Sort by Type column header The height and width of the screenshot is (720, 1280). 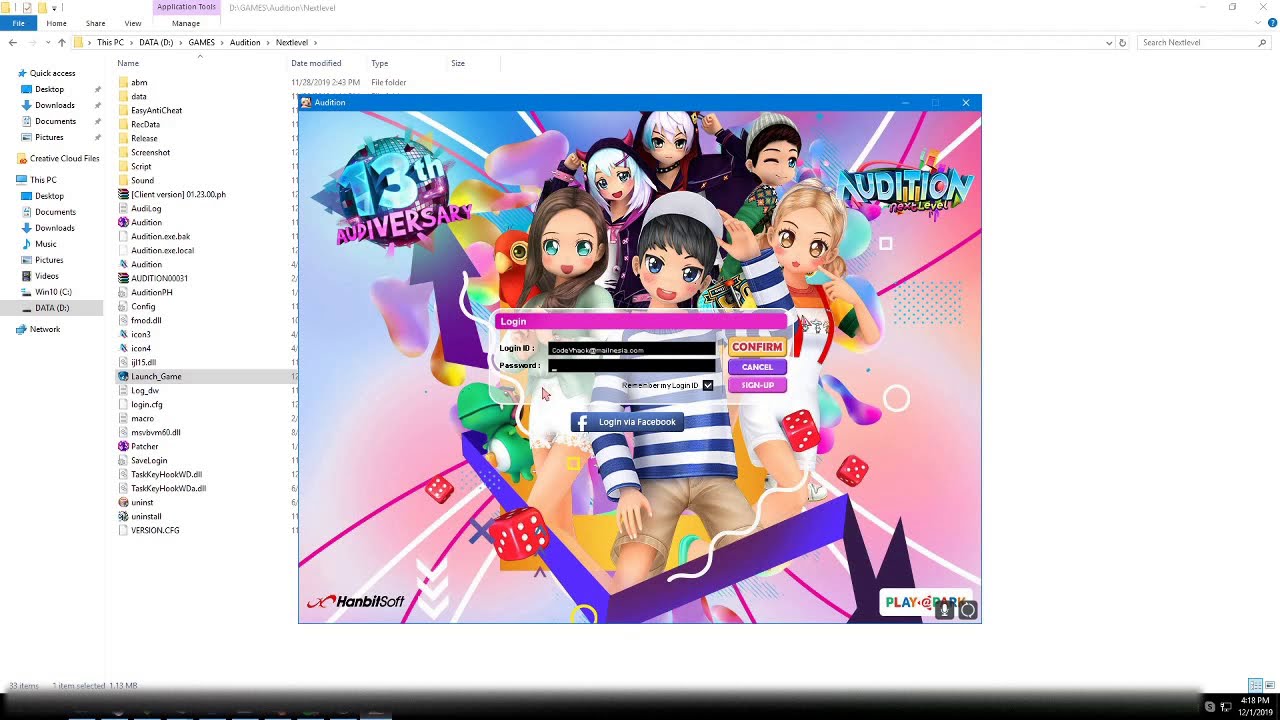point(380,63)
